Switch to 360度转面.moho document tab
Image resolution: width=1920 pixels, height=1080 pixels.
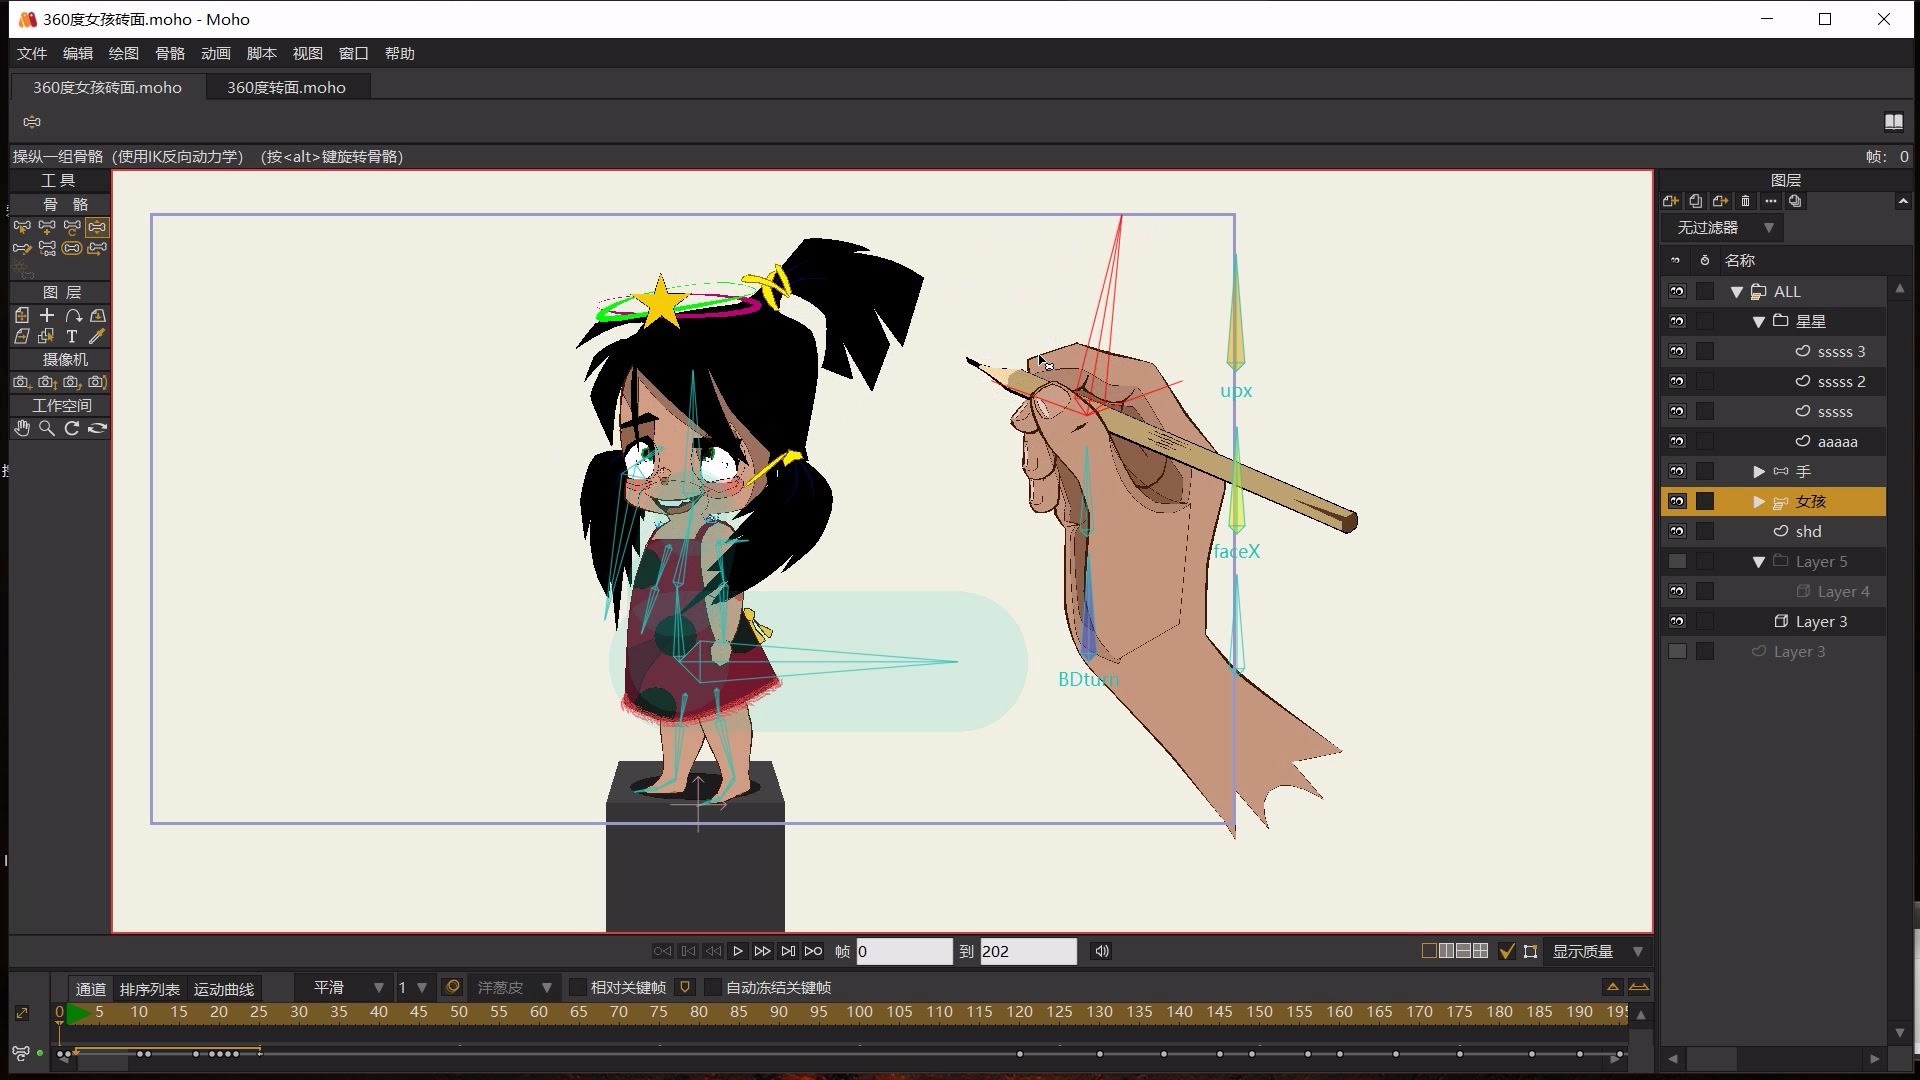[286, 87]
